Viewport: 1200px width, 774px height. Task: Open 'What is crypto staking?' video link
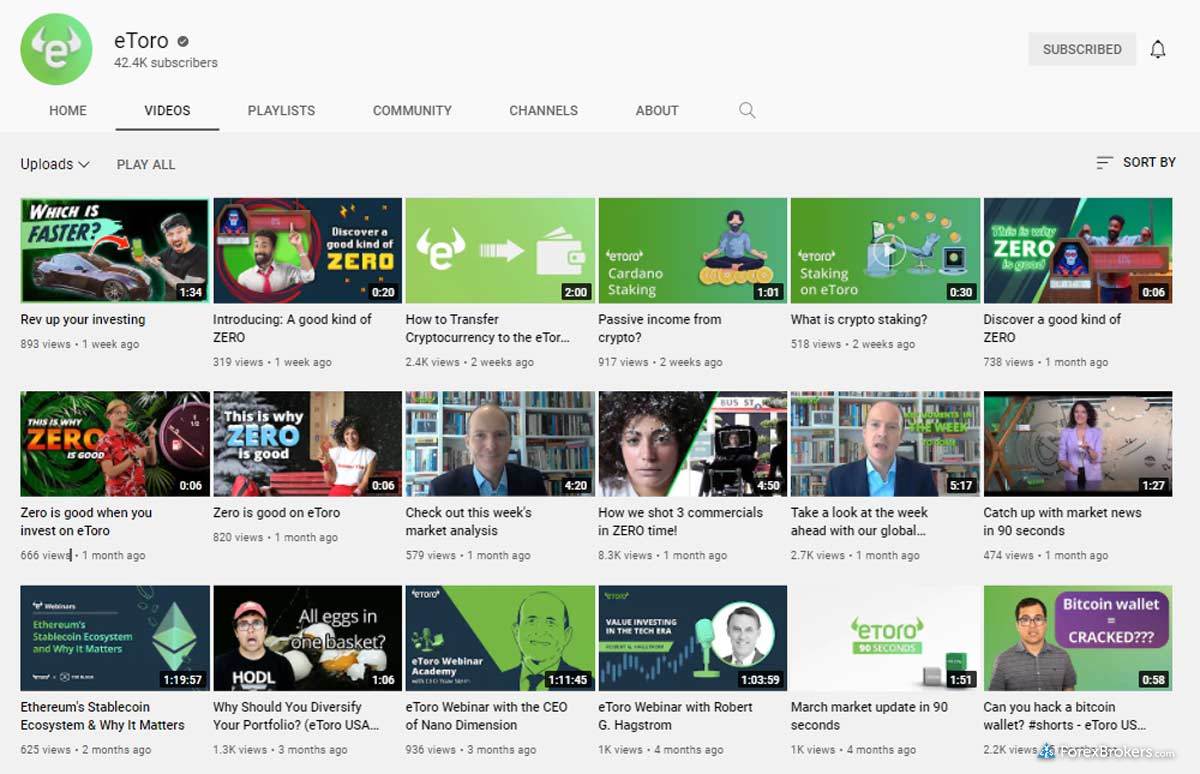click(858, 320)
